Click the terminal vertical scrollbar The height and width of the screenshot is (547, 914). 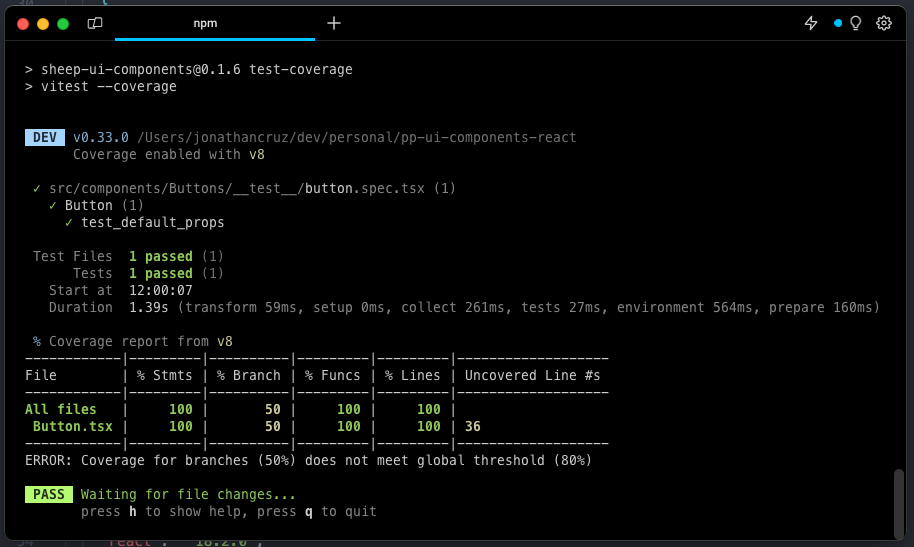click(x=898, y=504)
